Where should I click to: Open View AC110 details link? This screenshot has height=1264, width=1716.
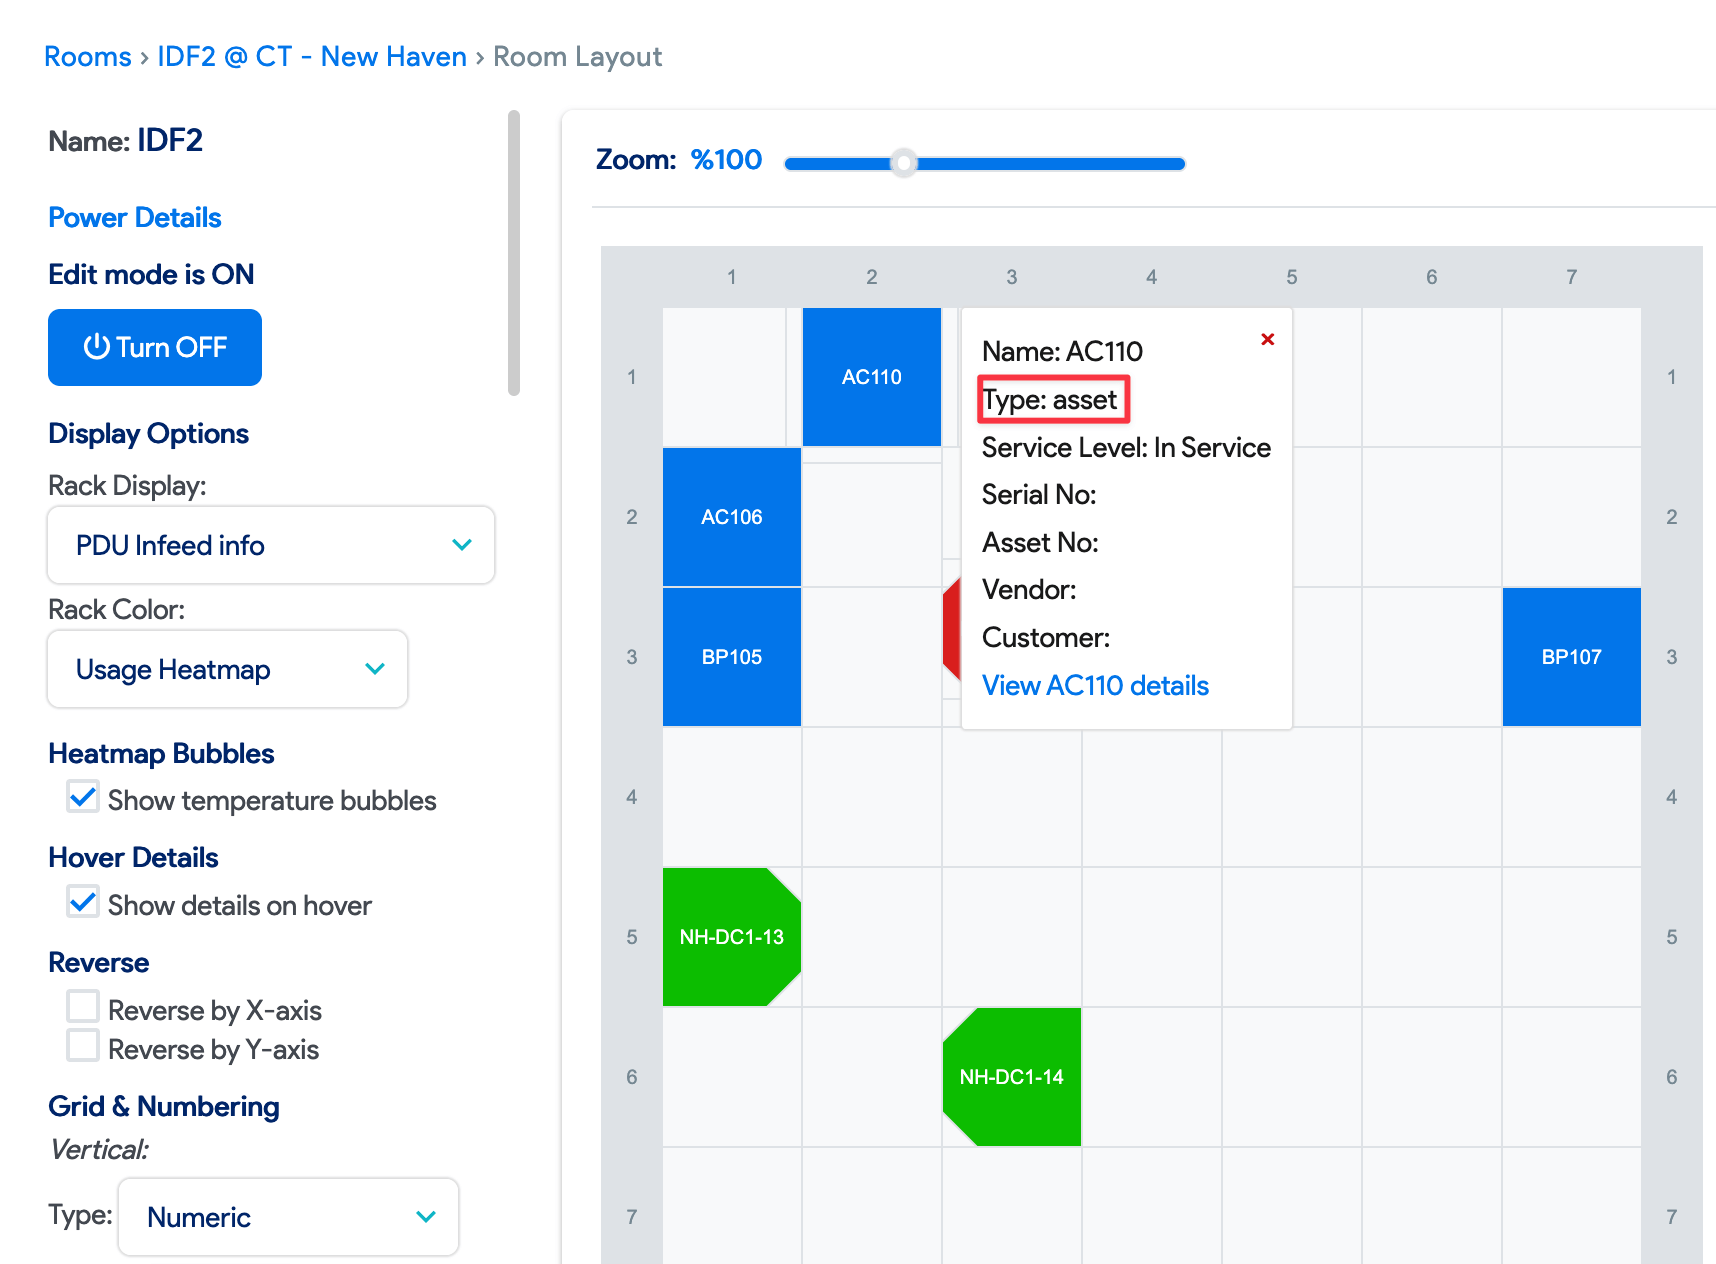[x=1095, y=686]
